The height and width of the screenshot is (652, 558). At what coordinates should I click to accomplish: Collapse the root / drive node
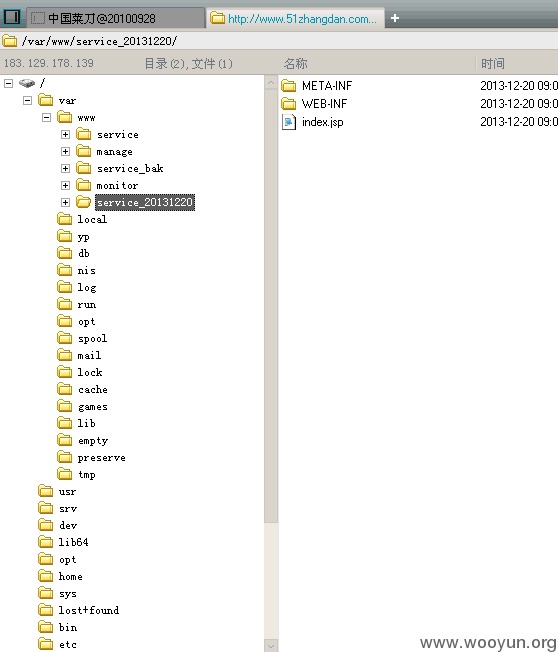(x=8, y=84)
